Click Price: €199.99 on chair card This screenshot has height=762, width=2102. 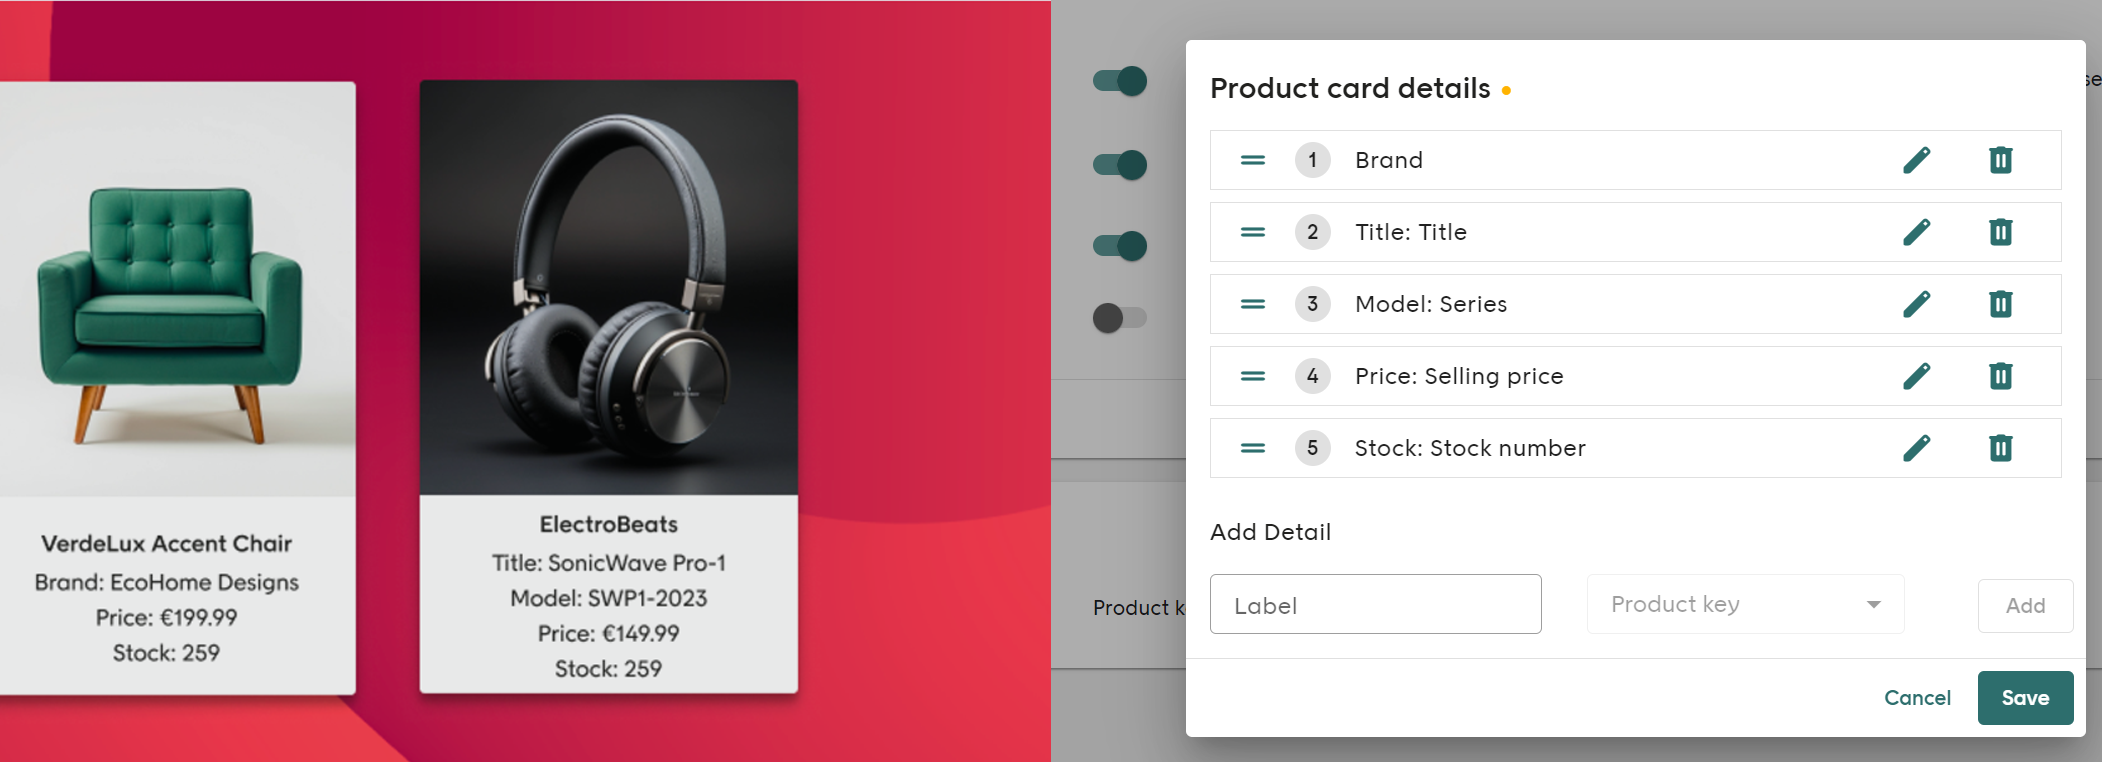point(166,617)
